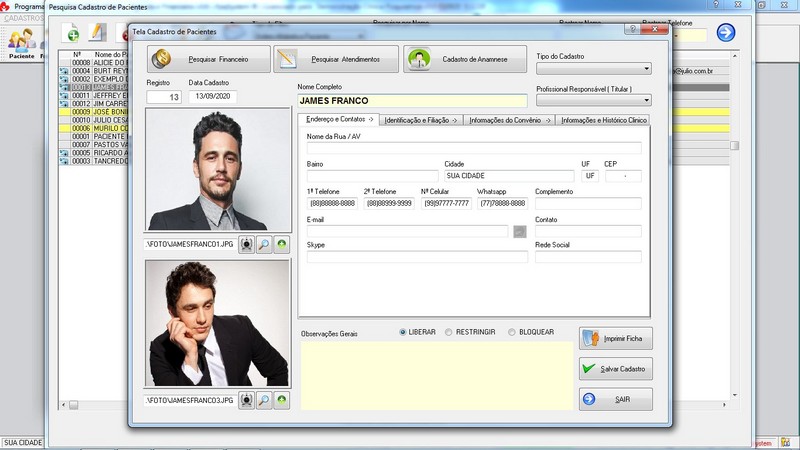The height and width of the screenshot is (450, 800).
Task: Click the Pesquisar Financeiro button
Action: coord(208,59)
